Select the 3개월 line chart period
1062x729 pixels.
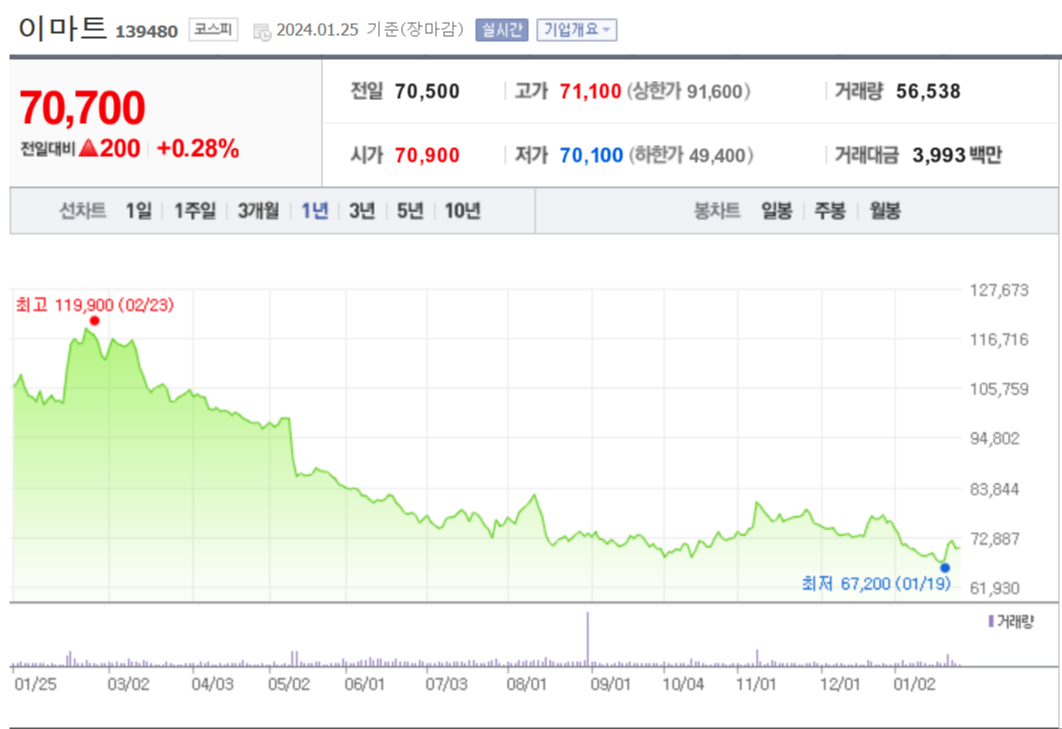pyautogui.click(x=258, y=211)
